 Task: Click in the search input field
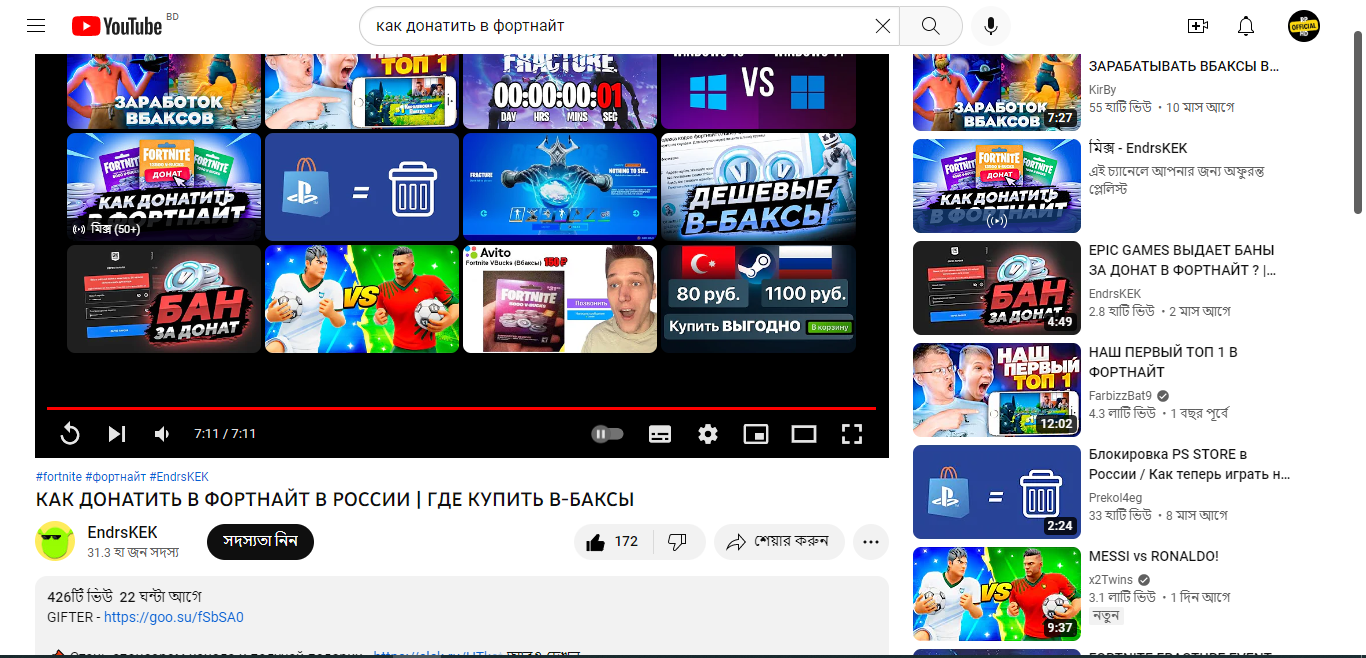tap(620, 26)
